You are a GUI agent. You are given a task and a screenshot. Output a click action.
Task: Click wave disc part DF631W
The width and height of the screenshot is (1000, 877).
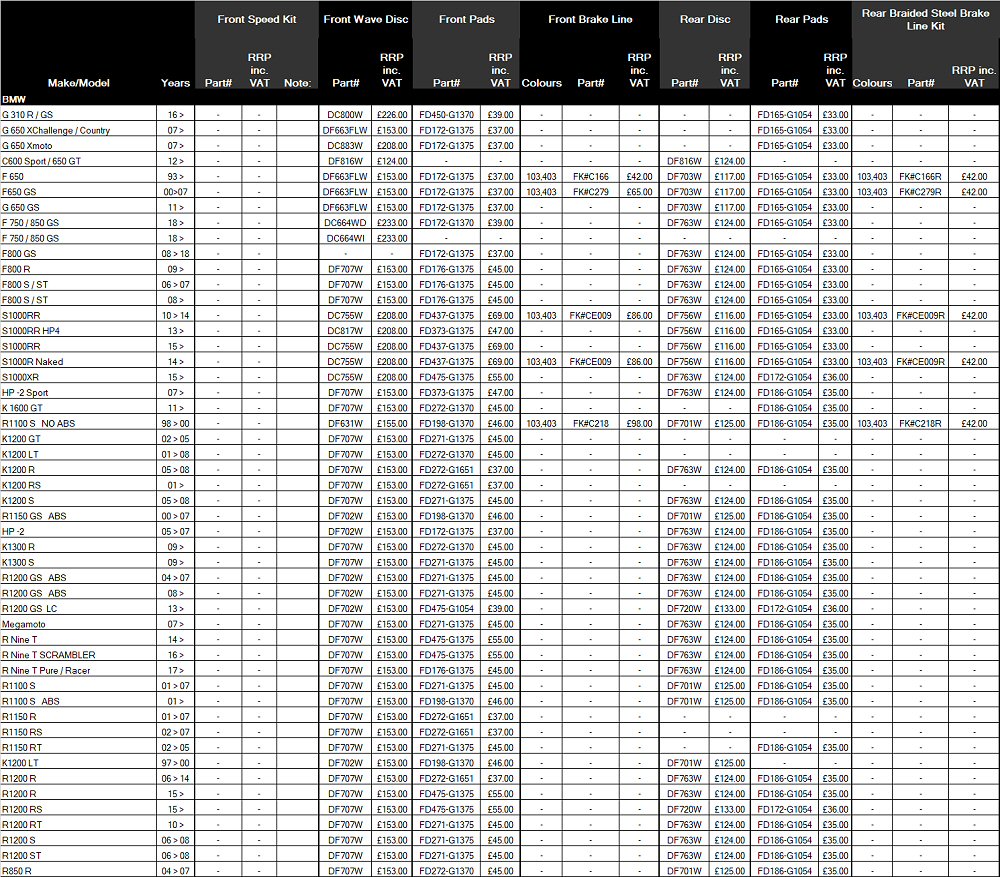coord(345,424)
